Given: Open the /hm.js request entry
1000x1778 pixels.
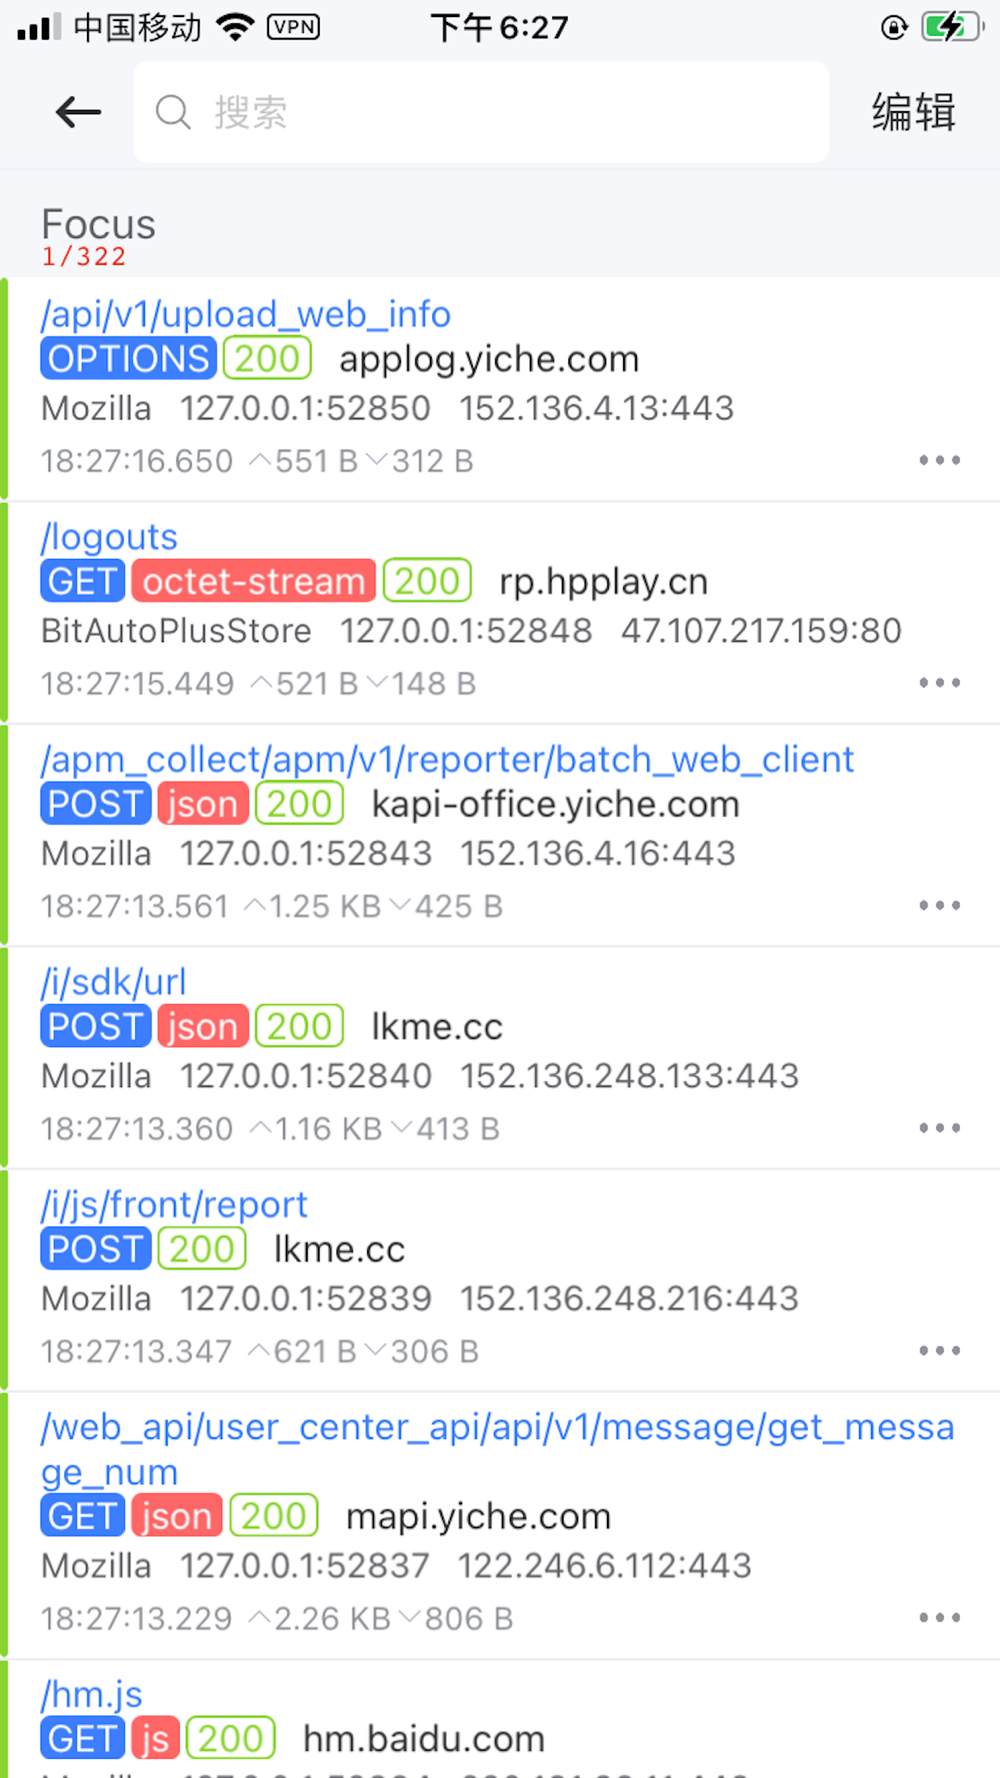Looking at the screenshot, I should 500,1719.
